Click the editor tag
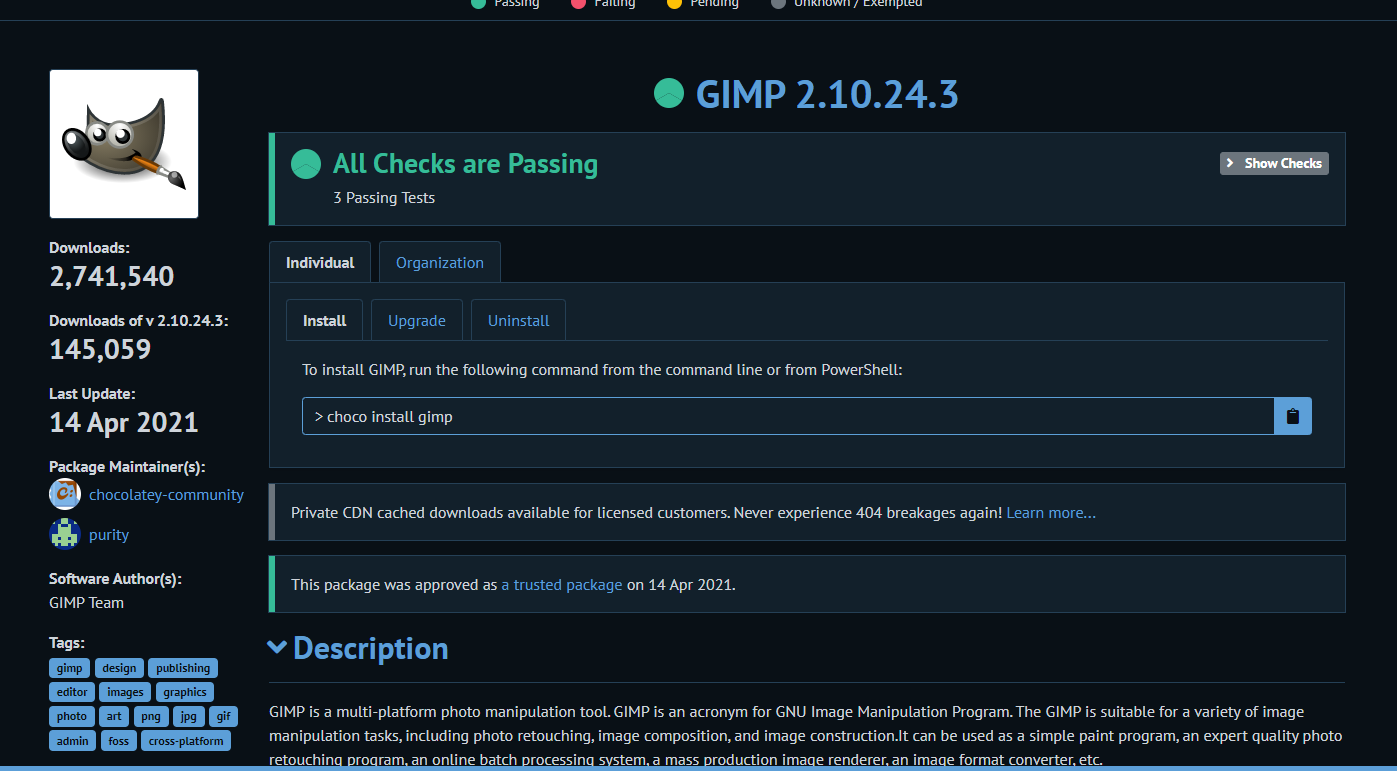 72,691
